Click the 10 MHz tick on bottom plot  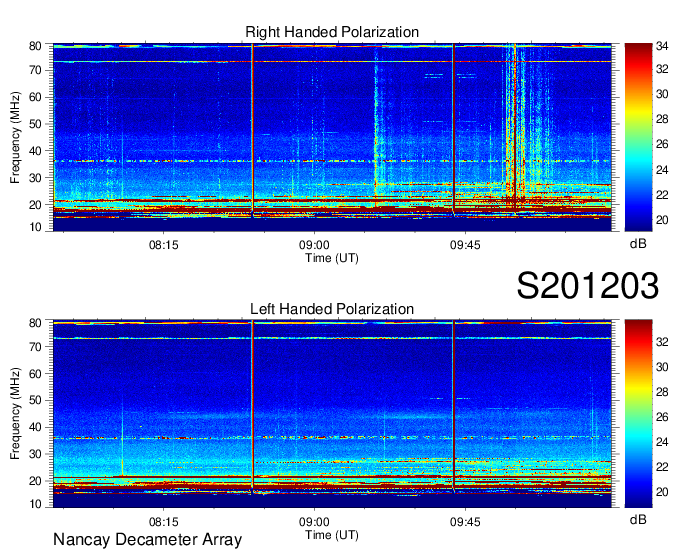(x=35, y=504)
